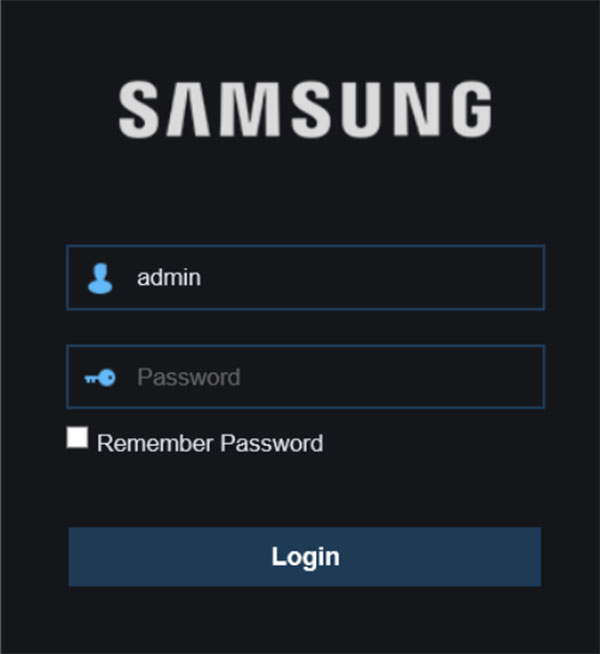Activate the admin username text box
This screenshot has height=654, width=600.
pos(306,278)
